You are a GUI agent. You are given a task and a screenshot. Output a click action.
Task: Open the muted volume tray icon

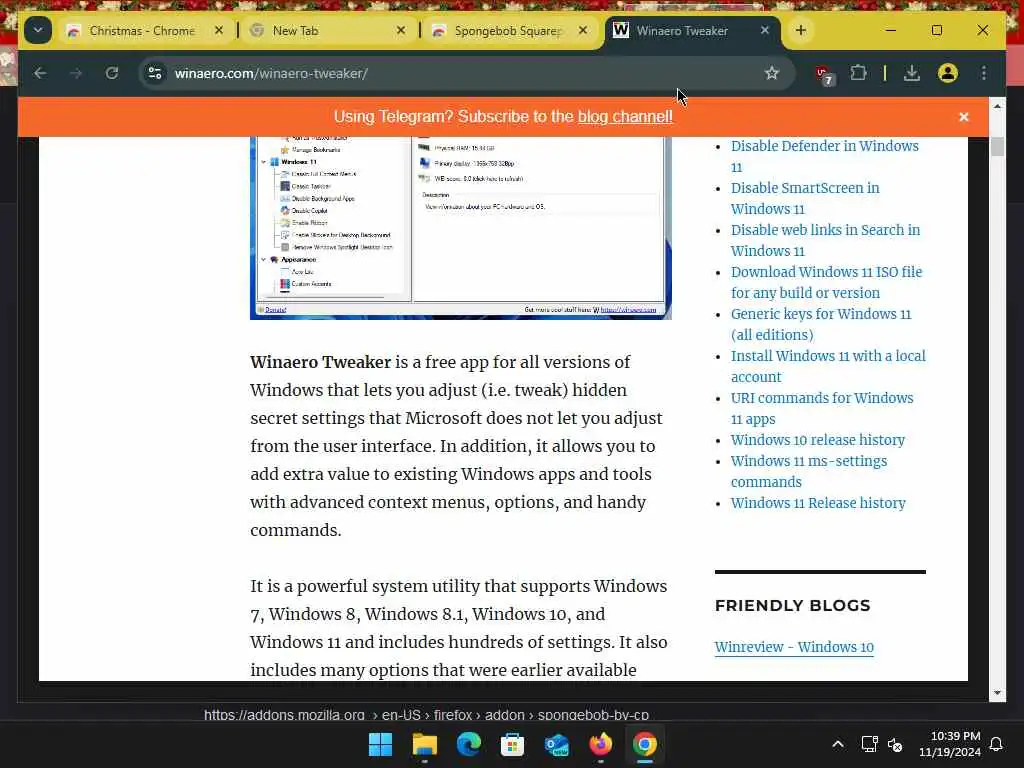point(895,744)
